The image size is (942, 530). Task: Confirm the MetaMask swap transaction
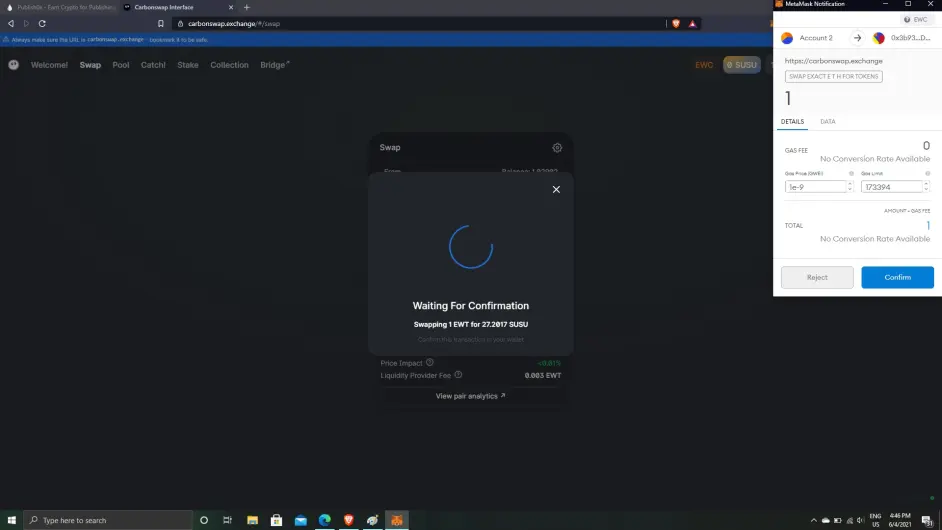(897, 277)
